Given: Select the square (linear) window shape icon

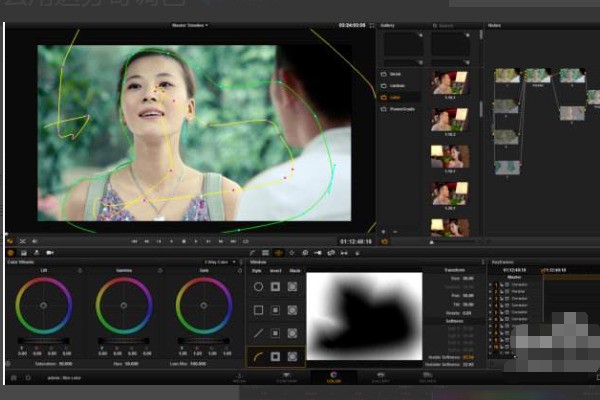Looking at the screenshot, I should pyautogui.click(x=258, y=310).
